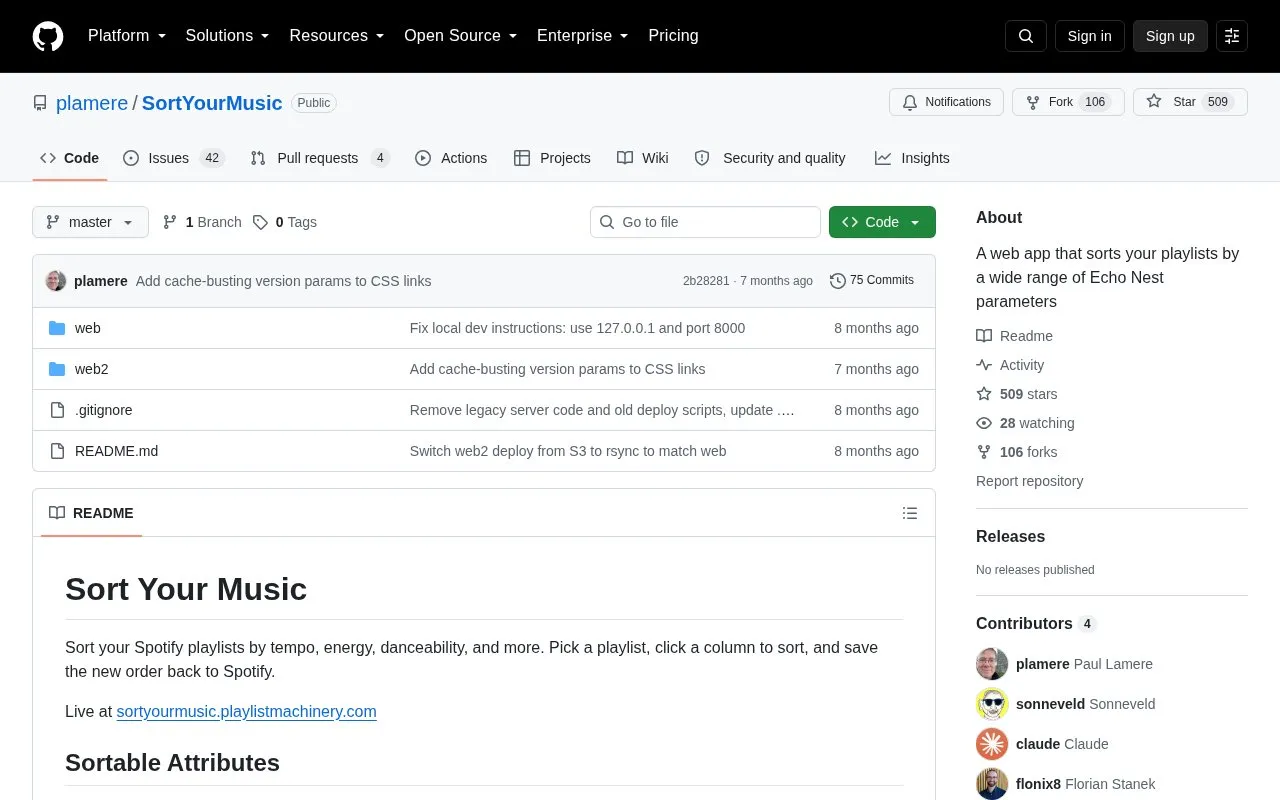Expand the Resources menu
This screenshot has width=1280, height=800.
pos(337,36)
